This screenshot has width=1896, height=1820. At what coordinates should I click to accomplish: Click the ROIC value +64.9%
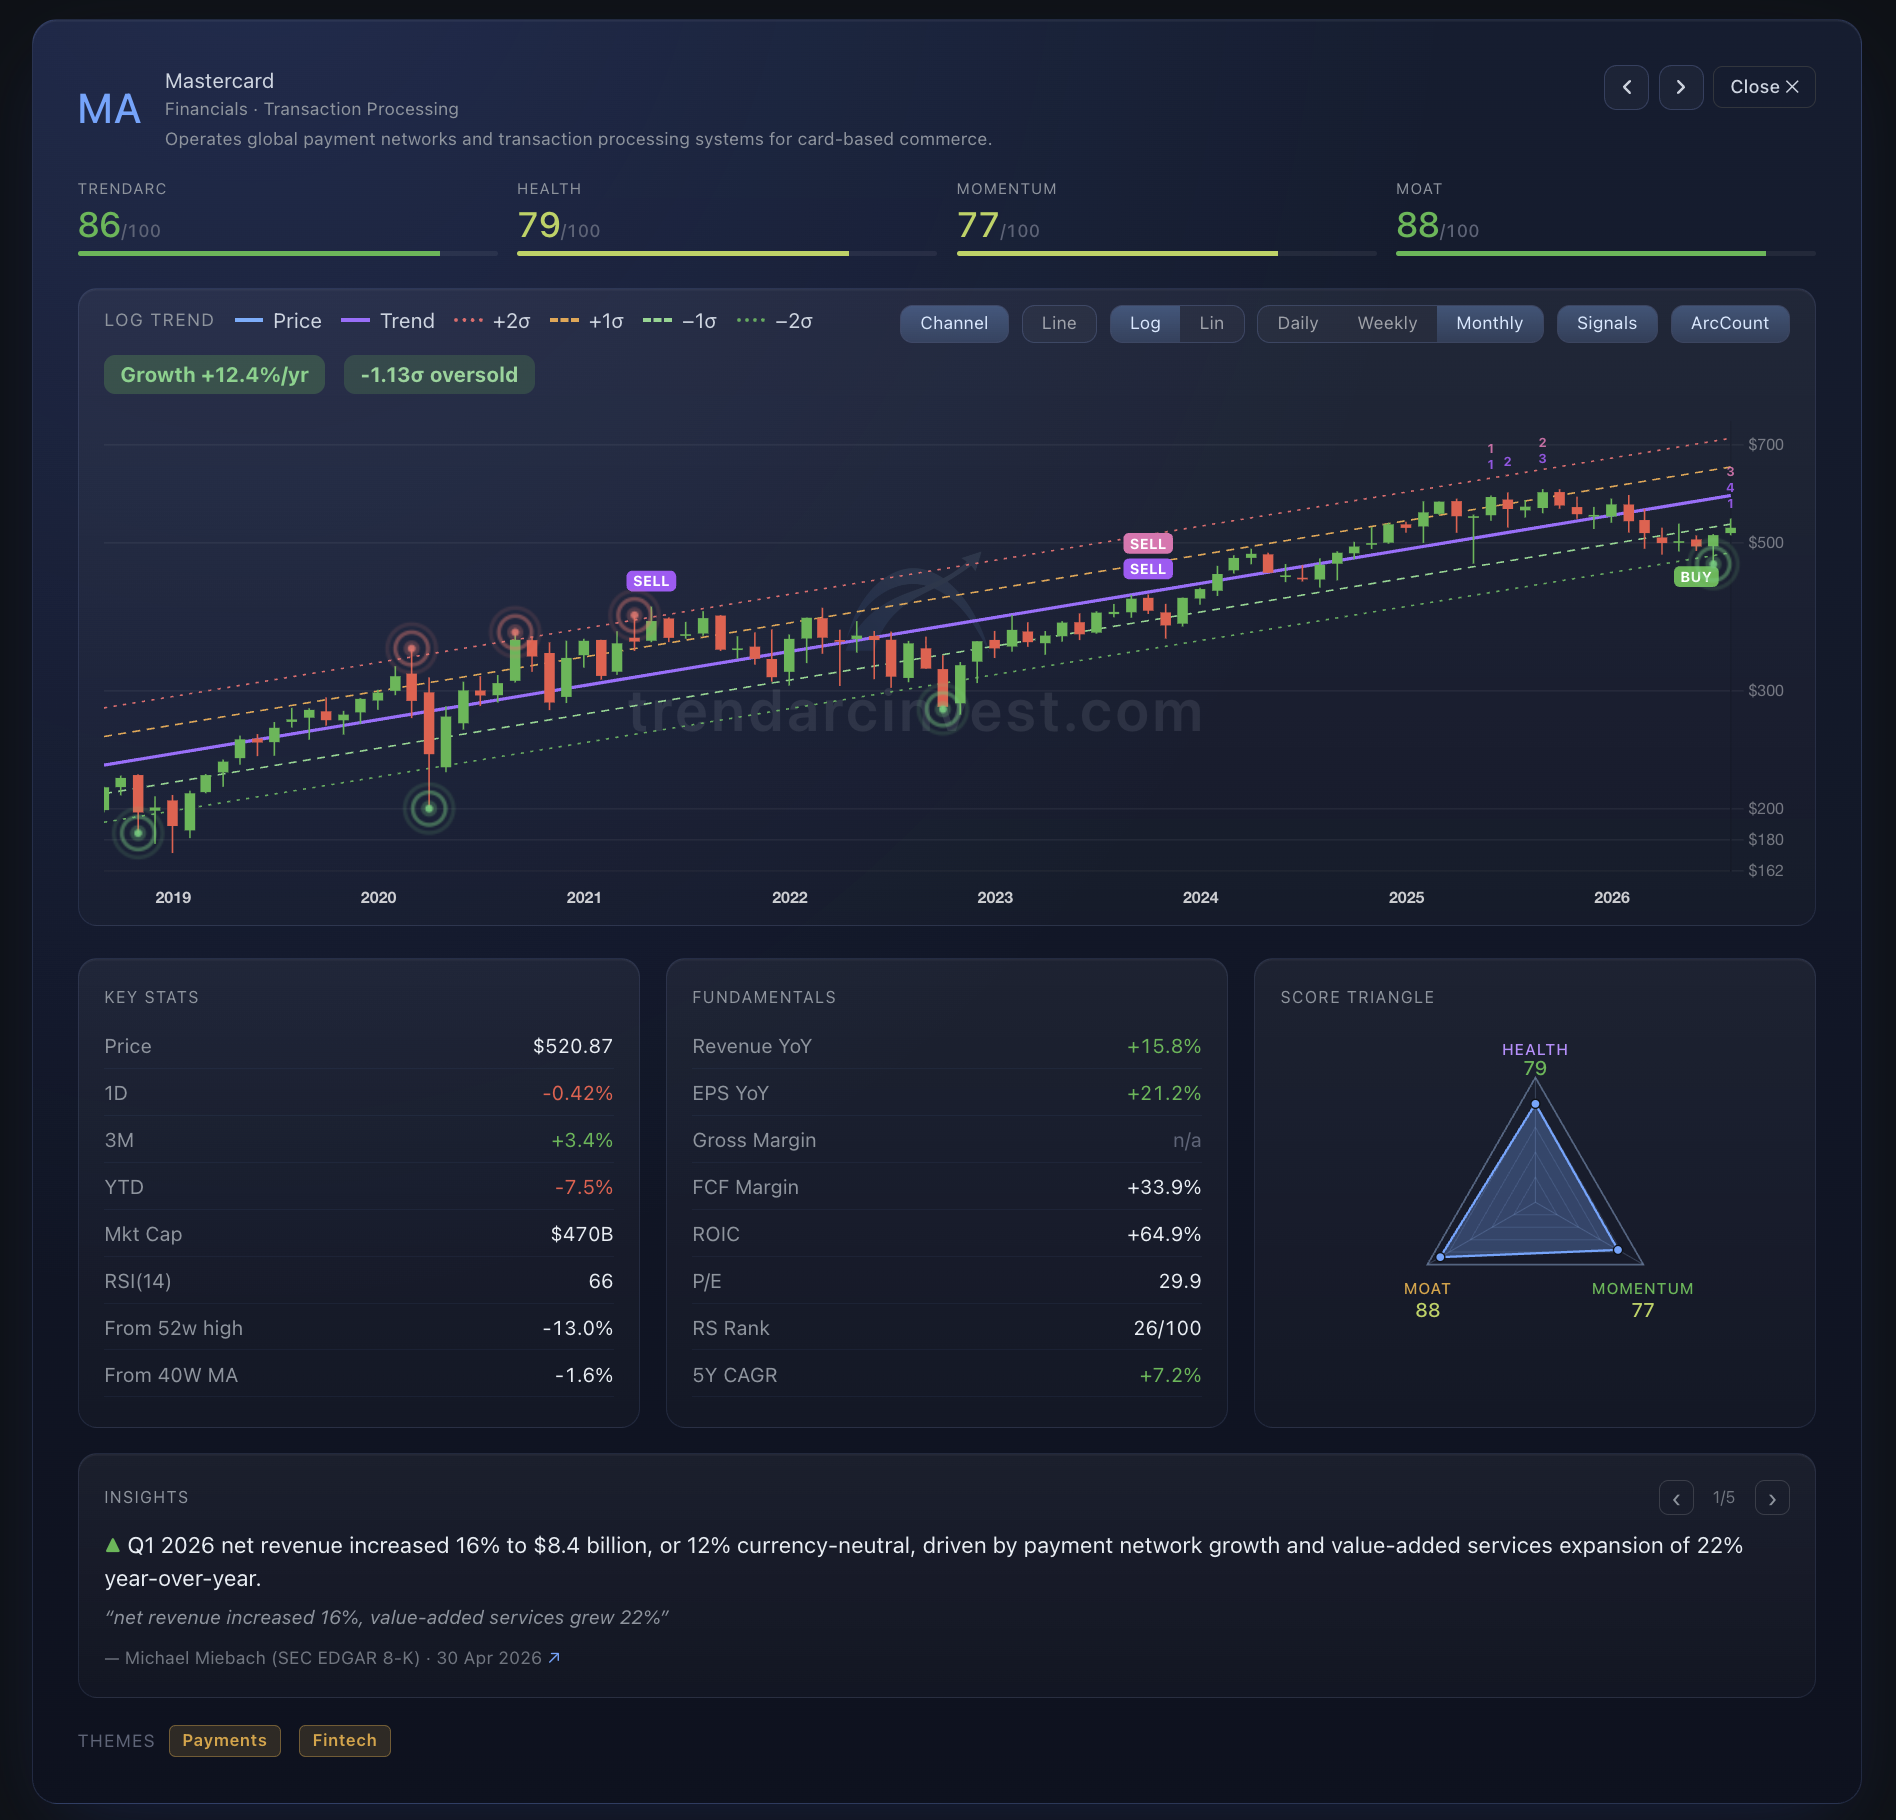click(1164, 1234)
